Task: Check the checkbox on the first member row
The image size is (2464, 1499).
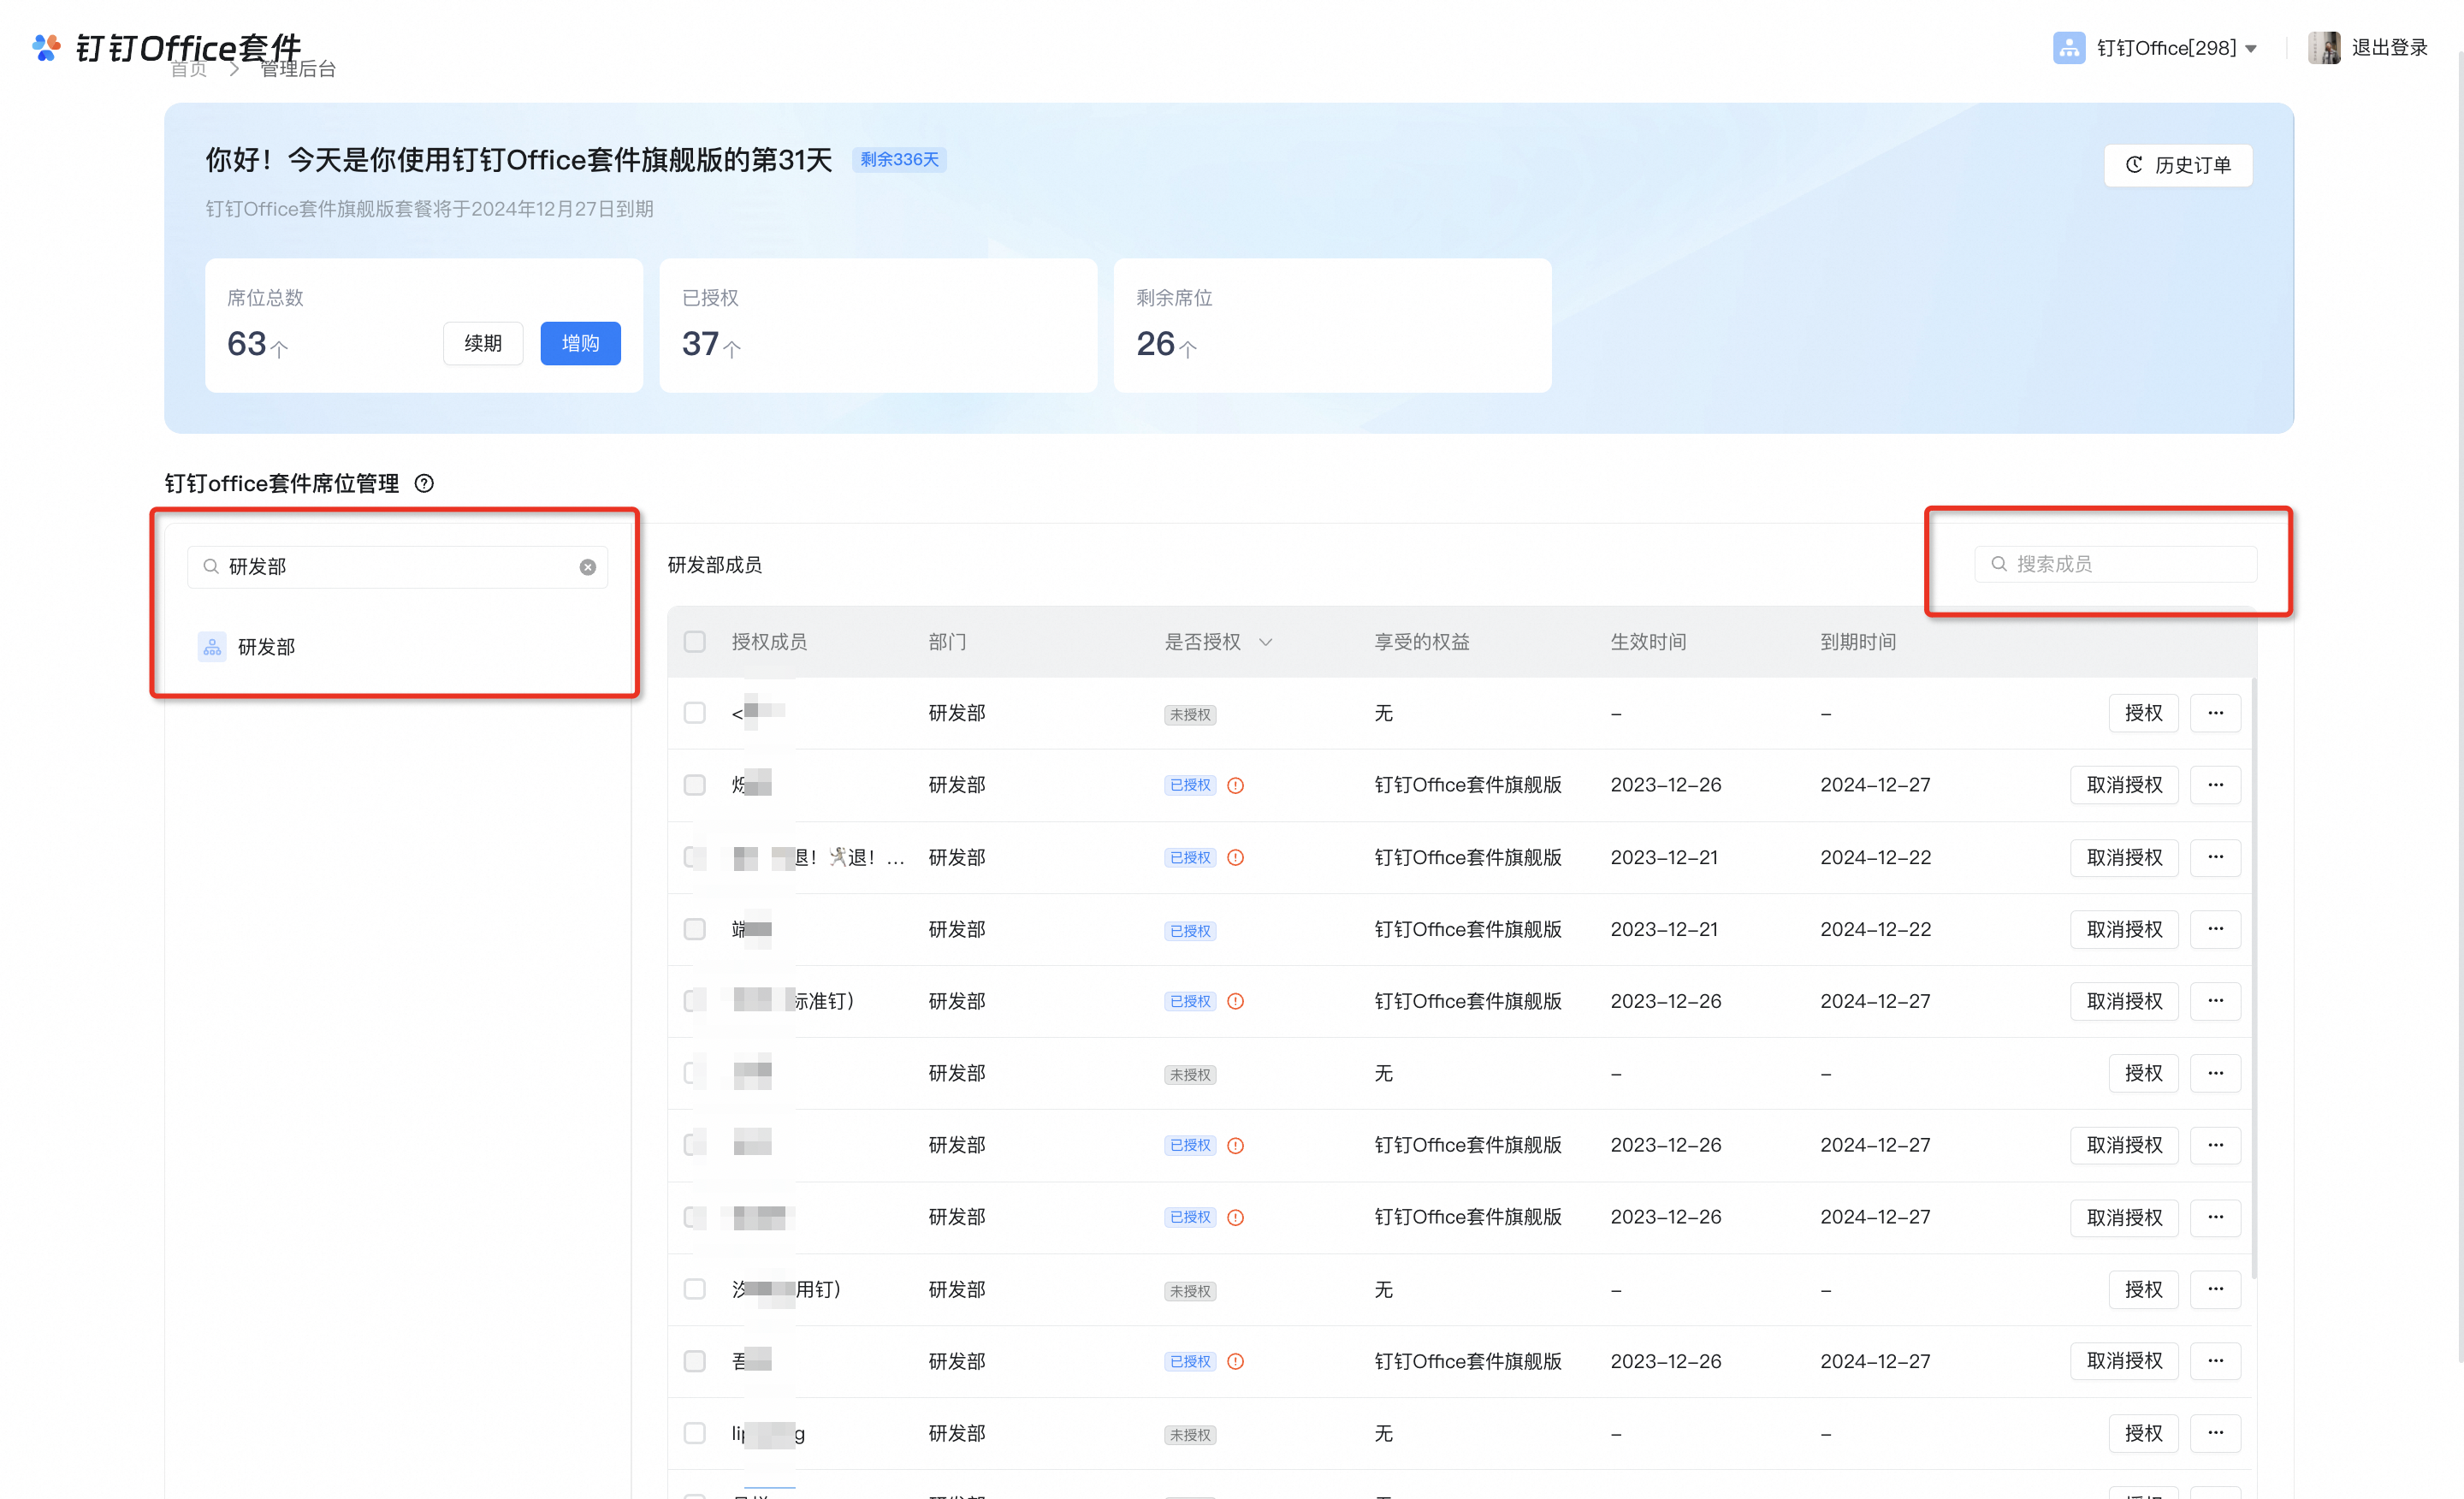Action: (694, 713)
